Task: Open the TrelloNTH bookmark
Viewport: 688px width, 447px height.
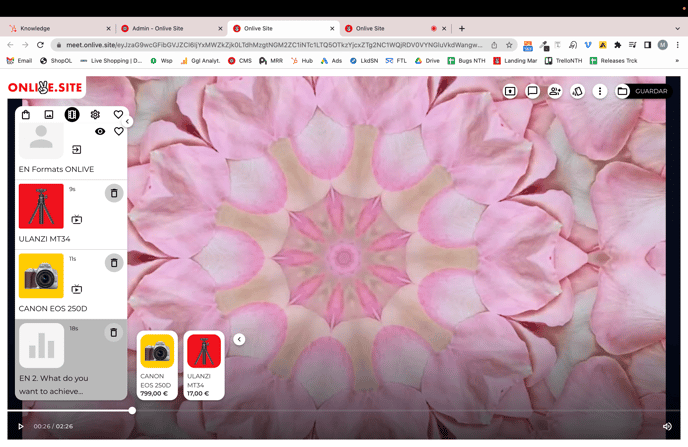Action: click(563, 61)
